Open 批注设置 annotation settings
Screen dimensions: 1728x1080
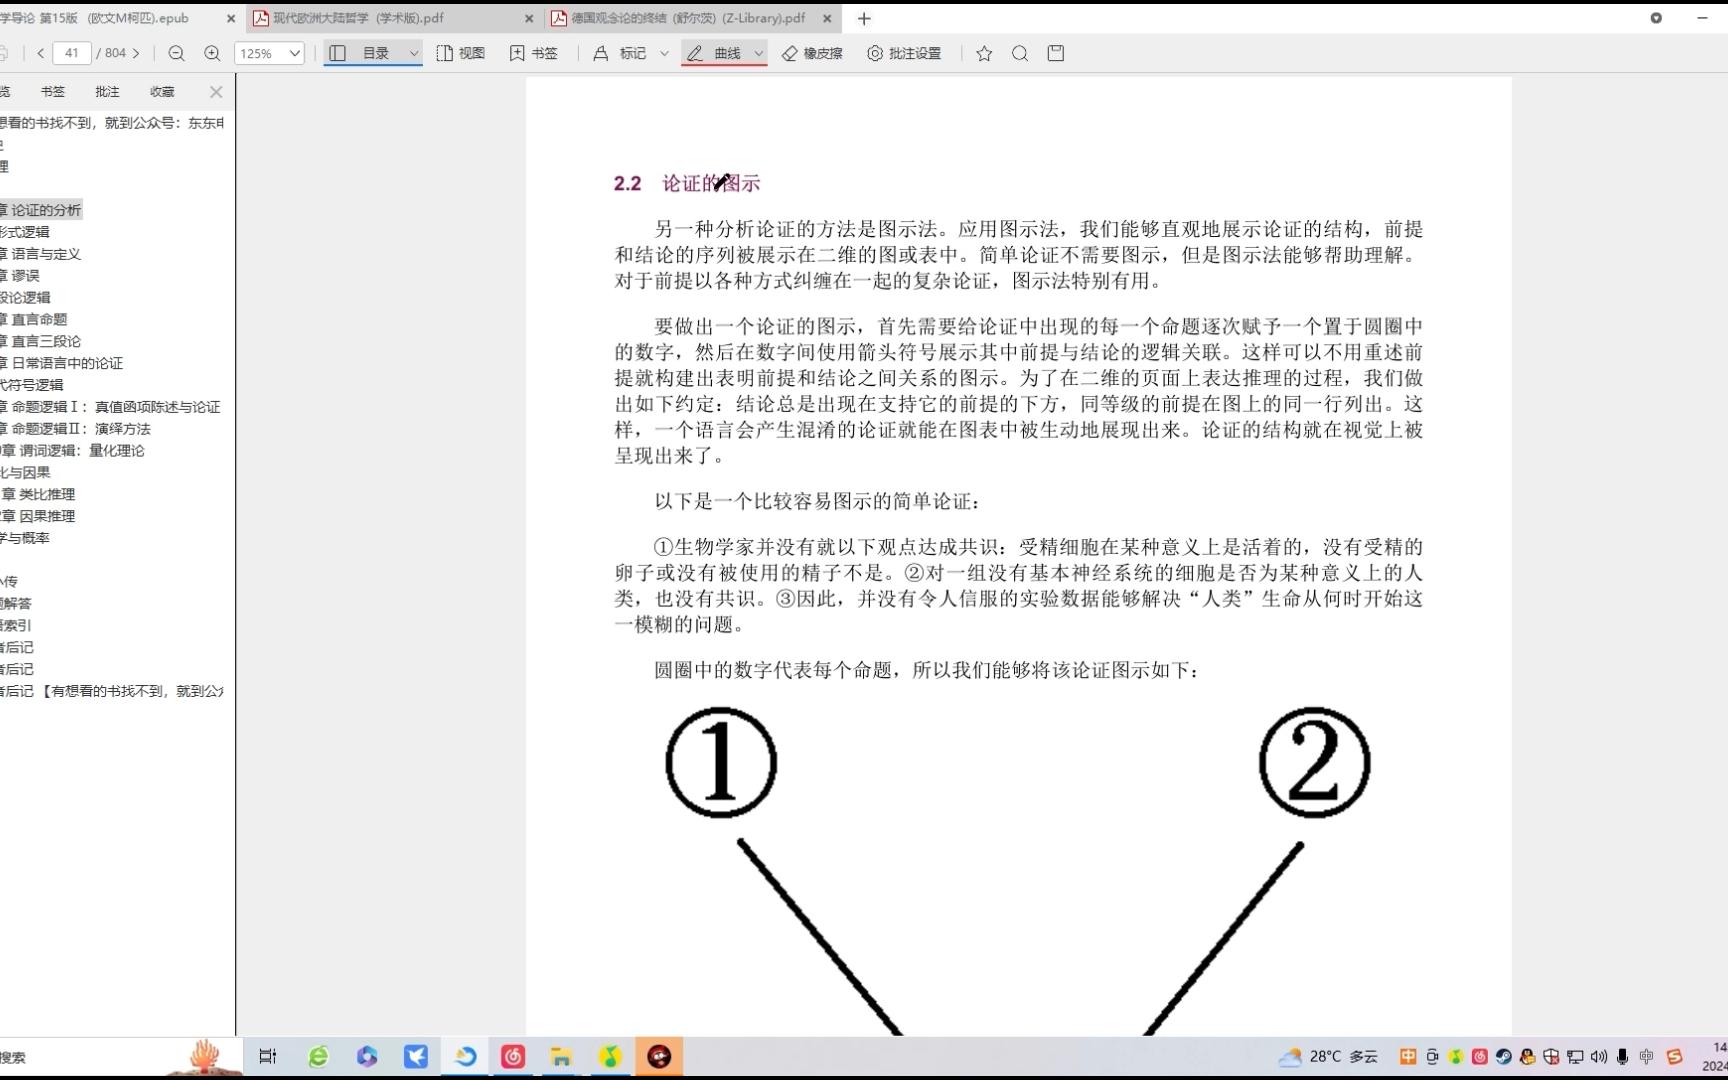click(904, 53)
